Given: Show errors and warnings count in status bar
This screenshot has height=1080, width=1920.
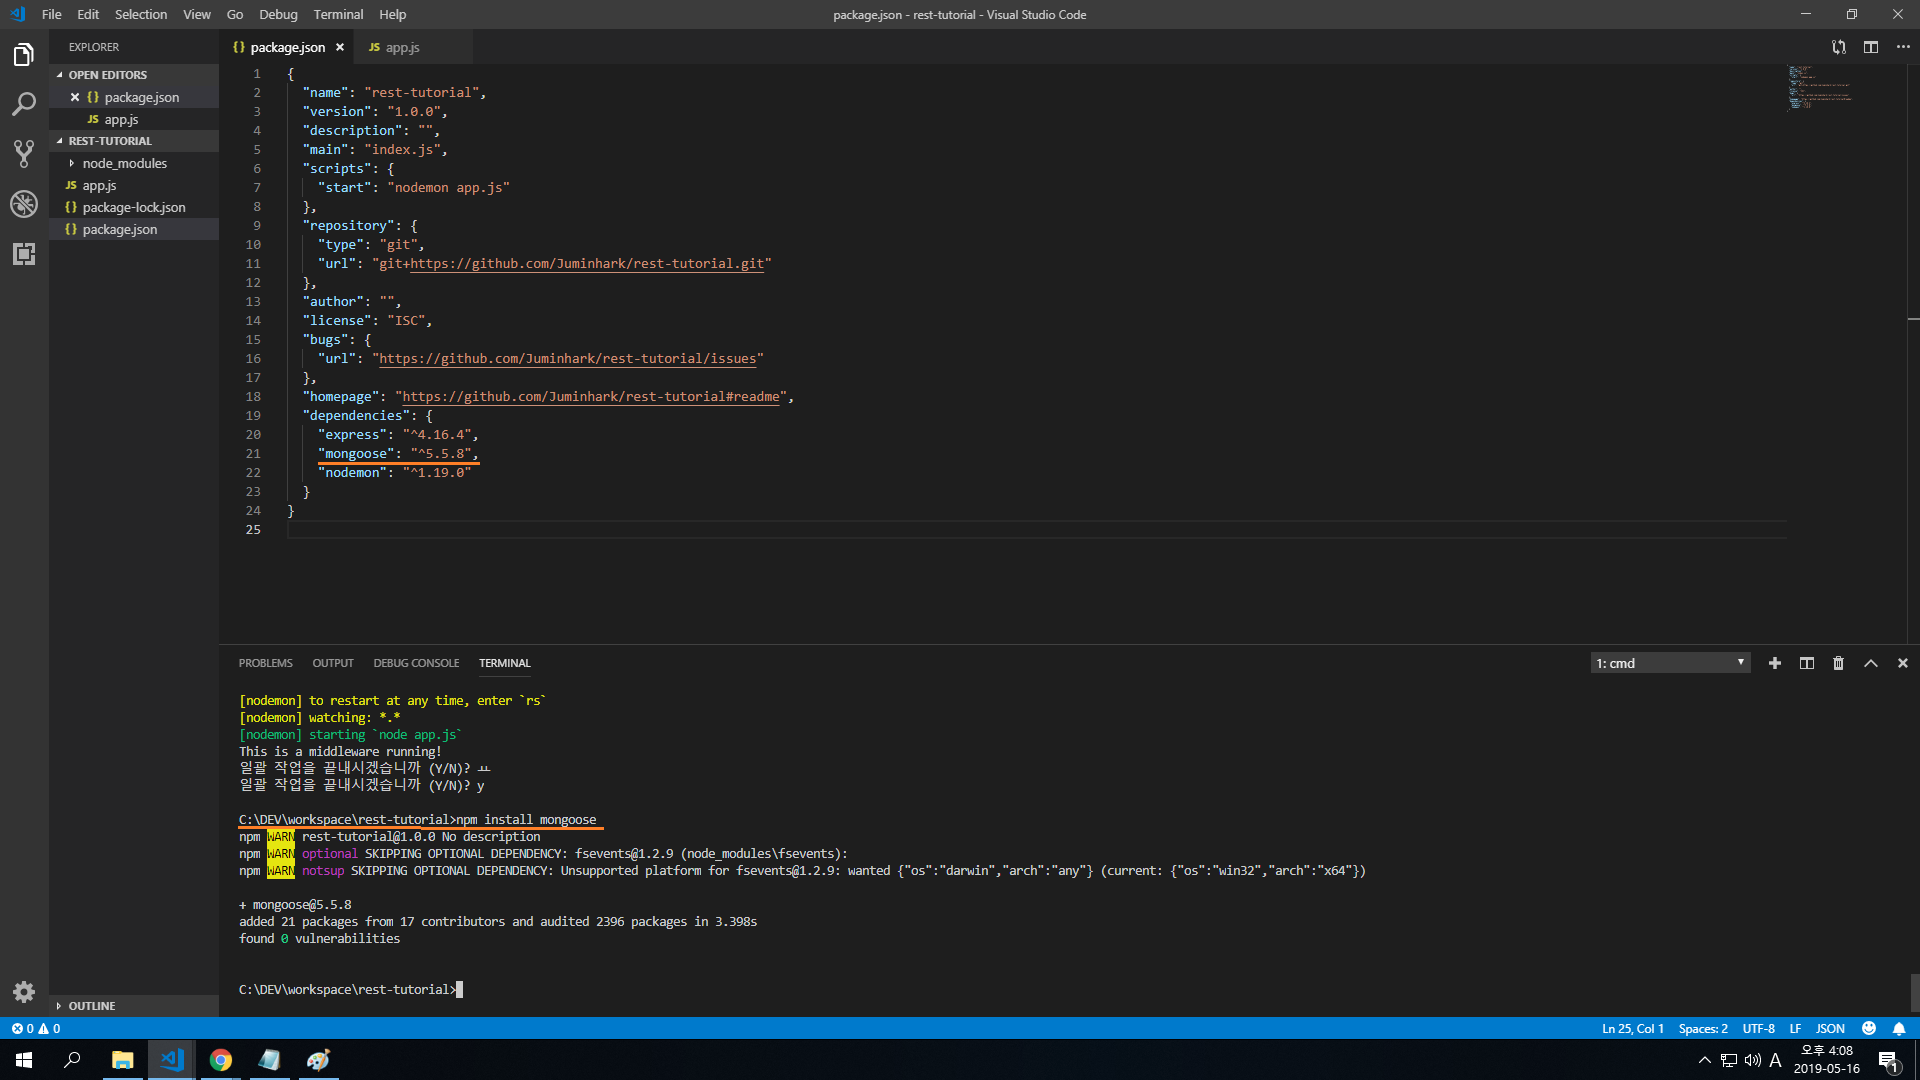Looking at the screenshot, I should [36, 1028].
